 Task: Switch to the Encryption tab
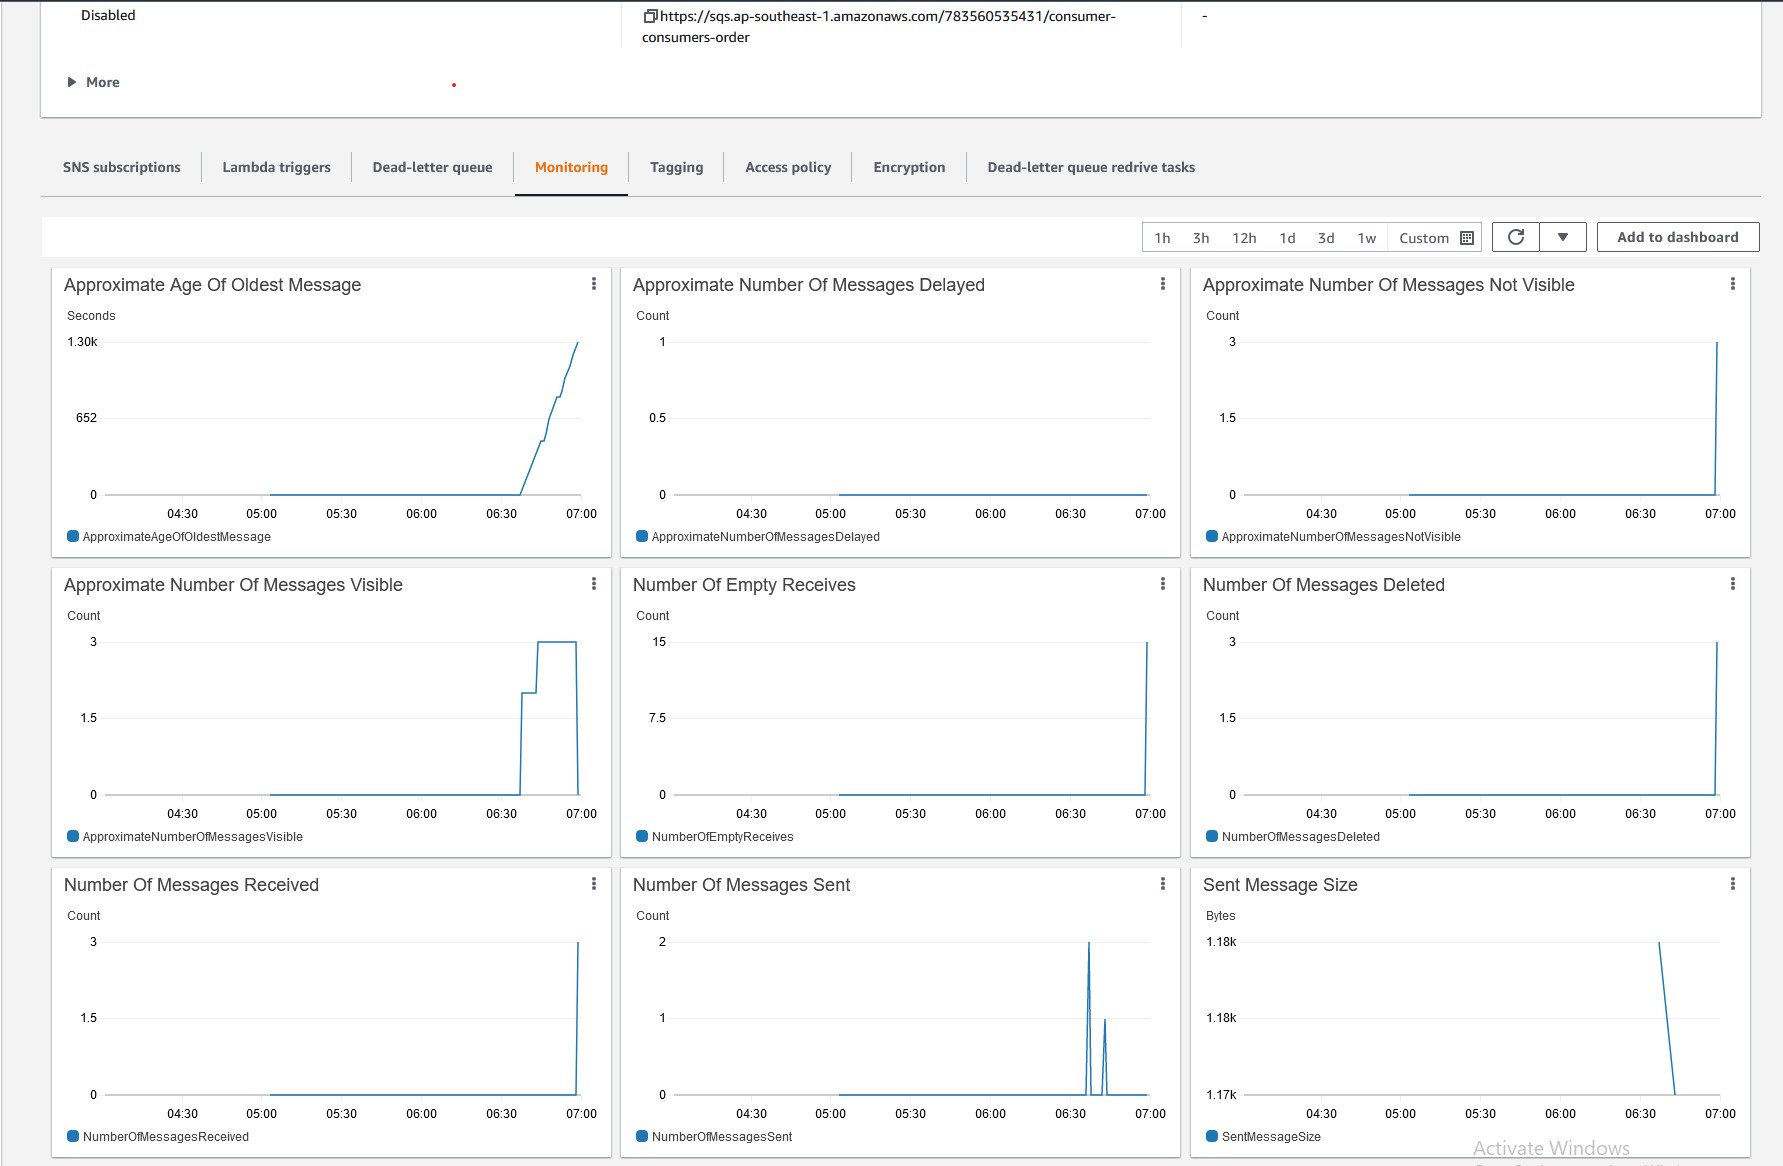click(x=909, y=167)
